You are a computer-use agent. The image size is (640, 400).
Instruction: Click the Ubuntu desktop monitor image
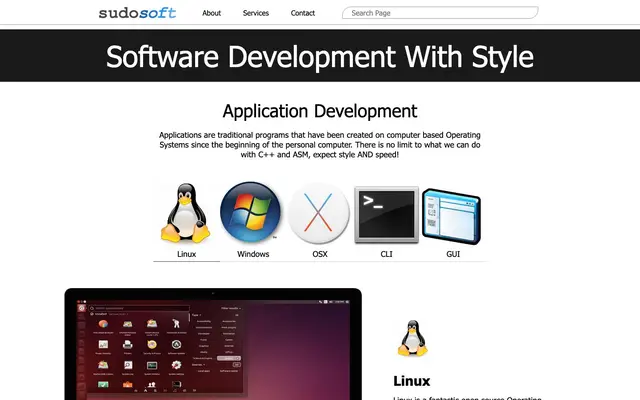pyautogui.click(x=213, y=344)
